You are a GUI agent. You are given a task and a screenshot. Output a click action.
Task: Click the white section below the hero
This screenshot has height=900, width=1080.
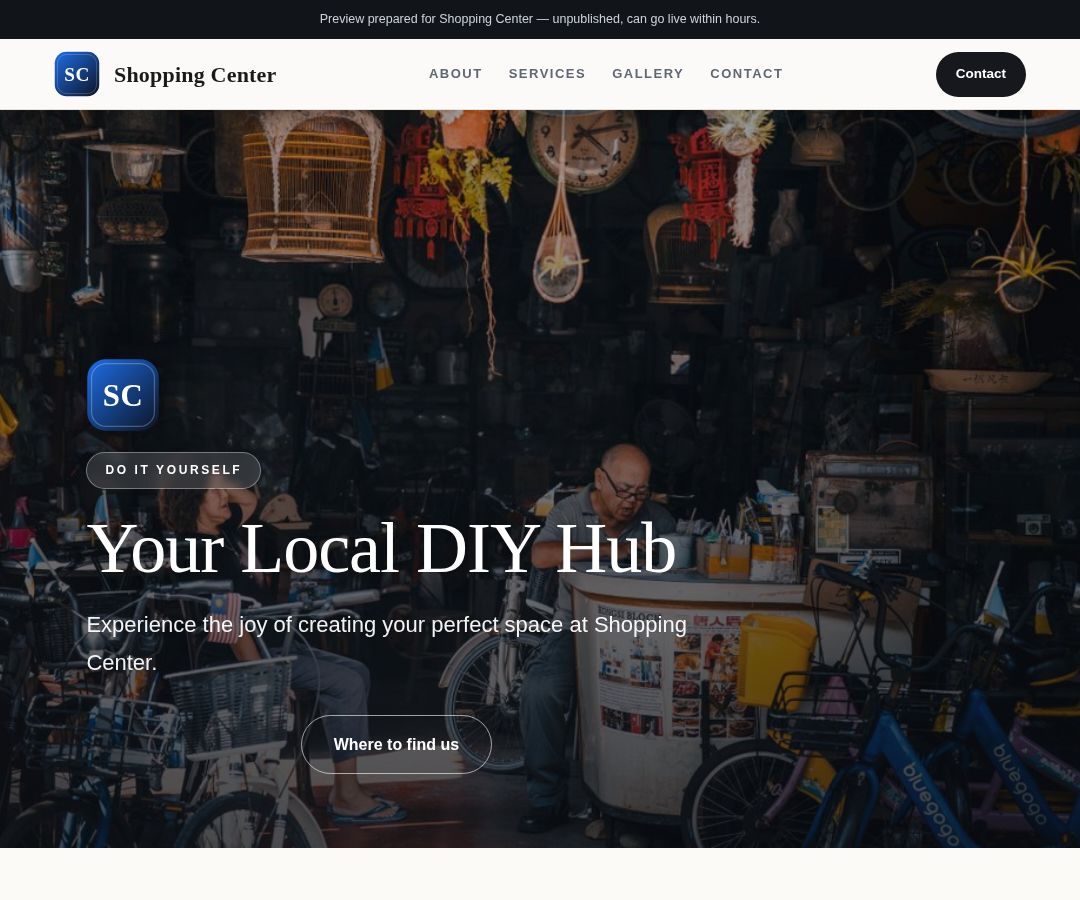pyautogui.click(x=540, y=874)
